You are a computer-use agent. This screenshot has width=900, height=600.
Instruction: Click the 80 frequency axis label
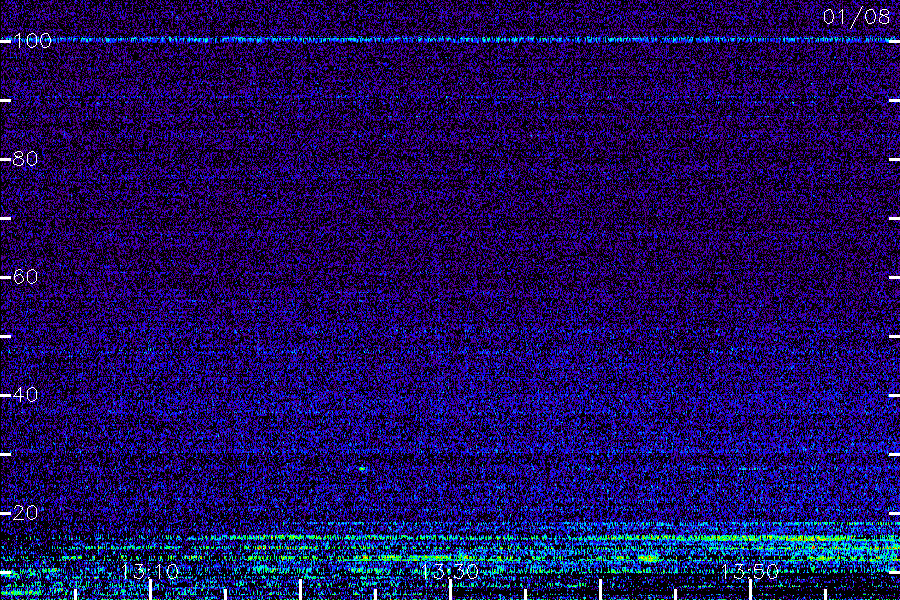coord(25,159)
